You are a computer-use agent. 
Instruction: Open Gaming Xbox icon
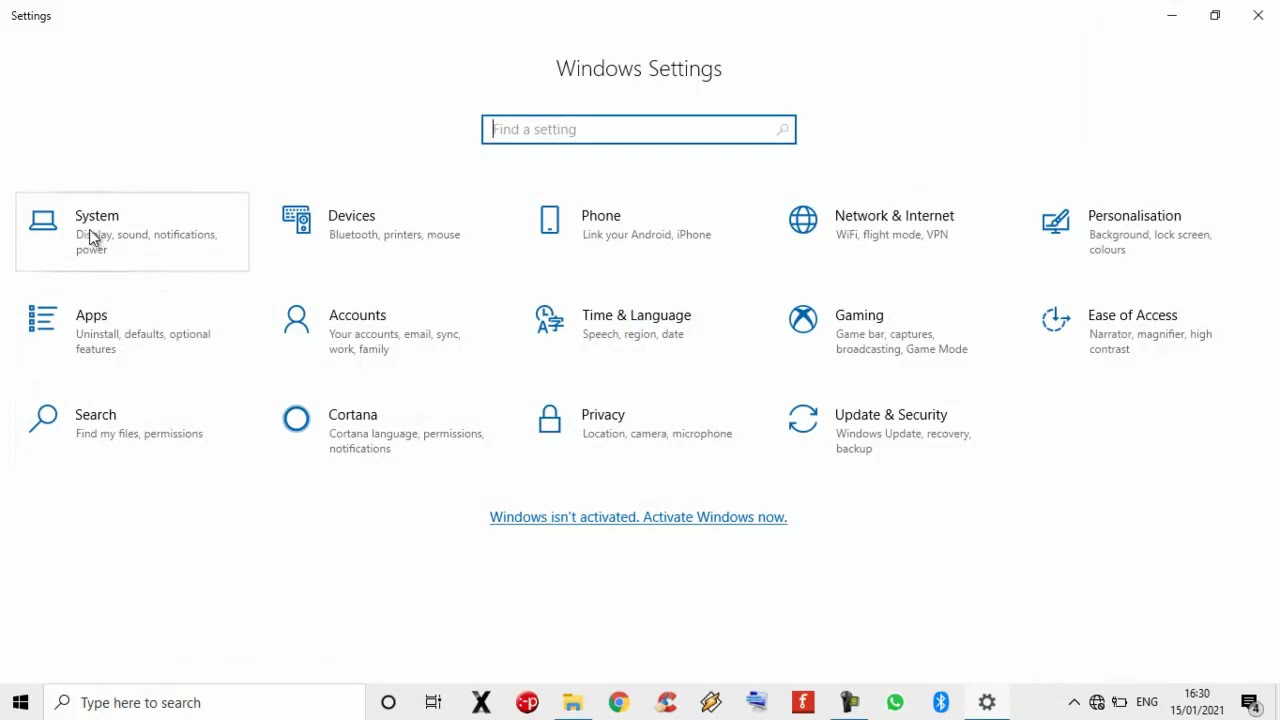coord(803,319)
